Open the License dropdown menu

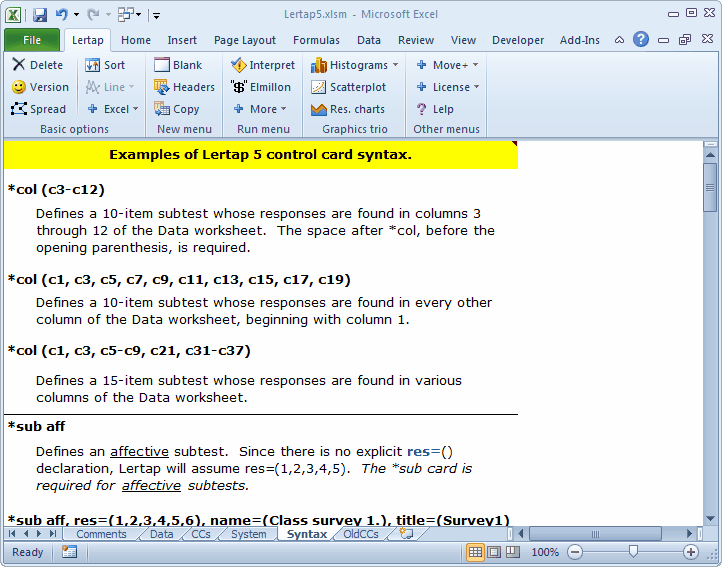[476, 87]
